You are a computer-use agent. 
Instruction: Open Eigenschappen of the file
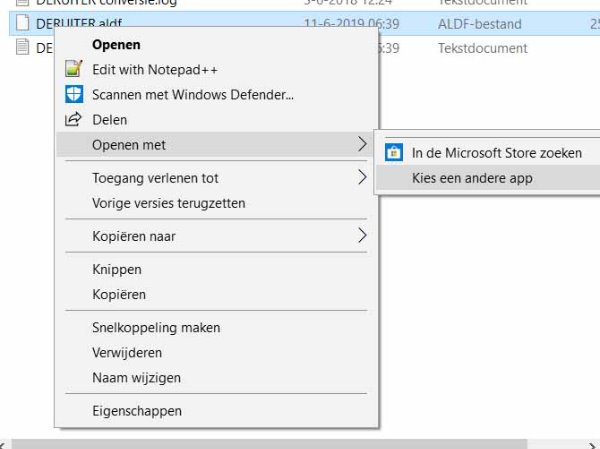(137, 411)
